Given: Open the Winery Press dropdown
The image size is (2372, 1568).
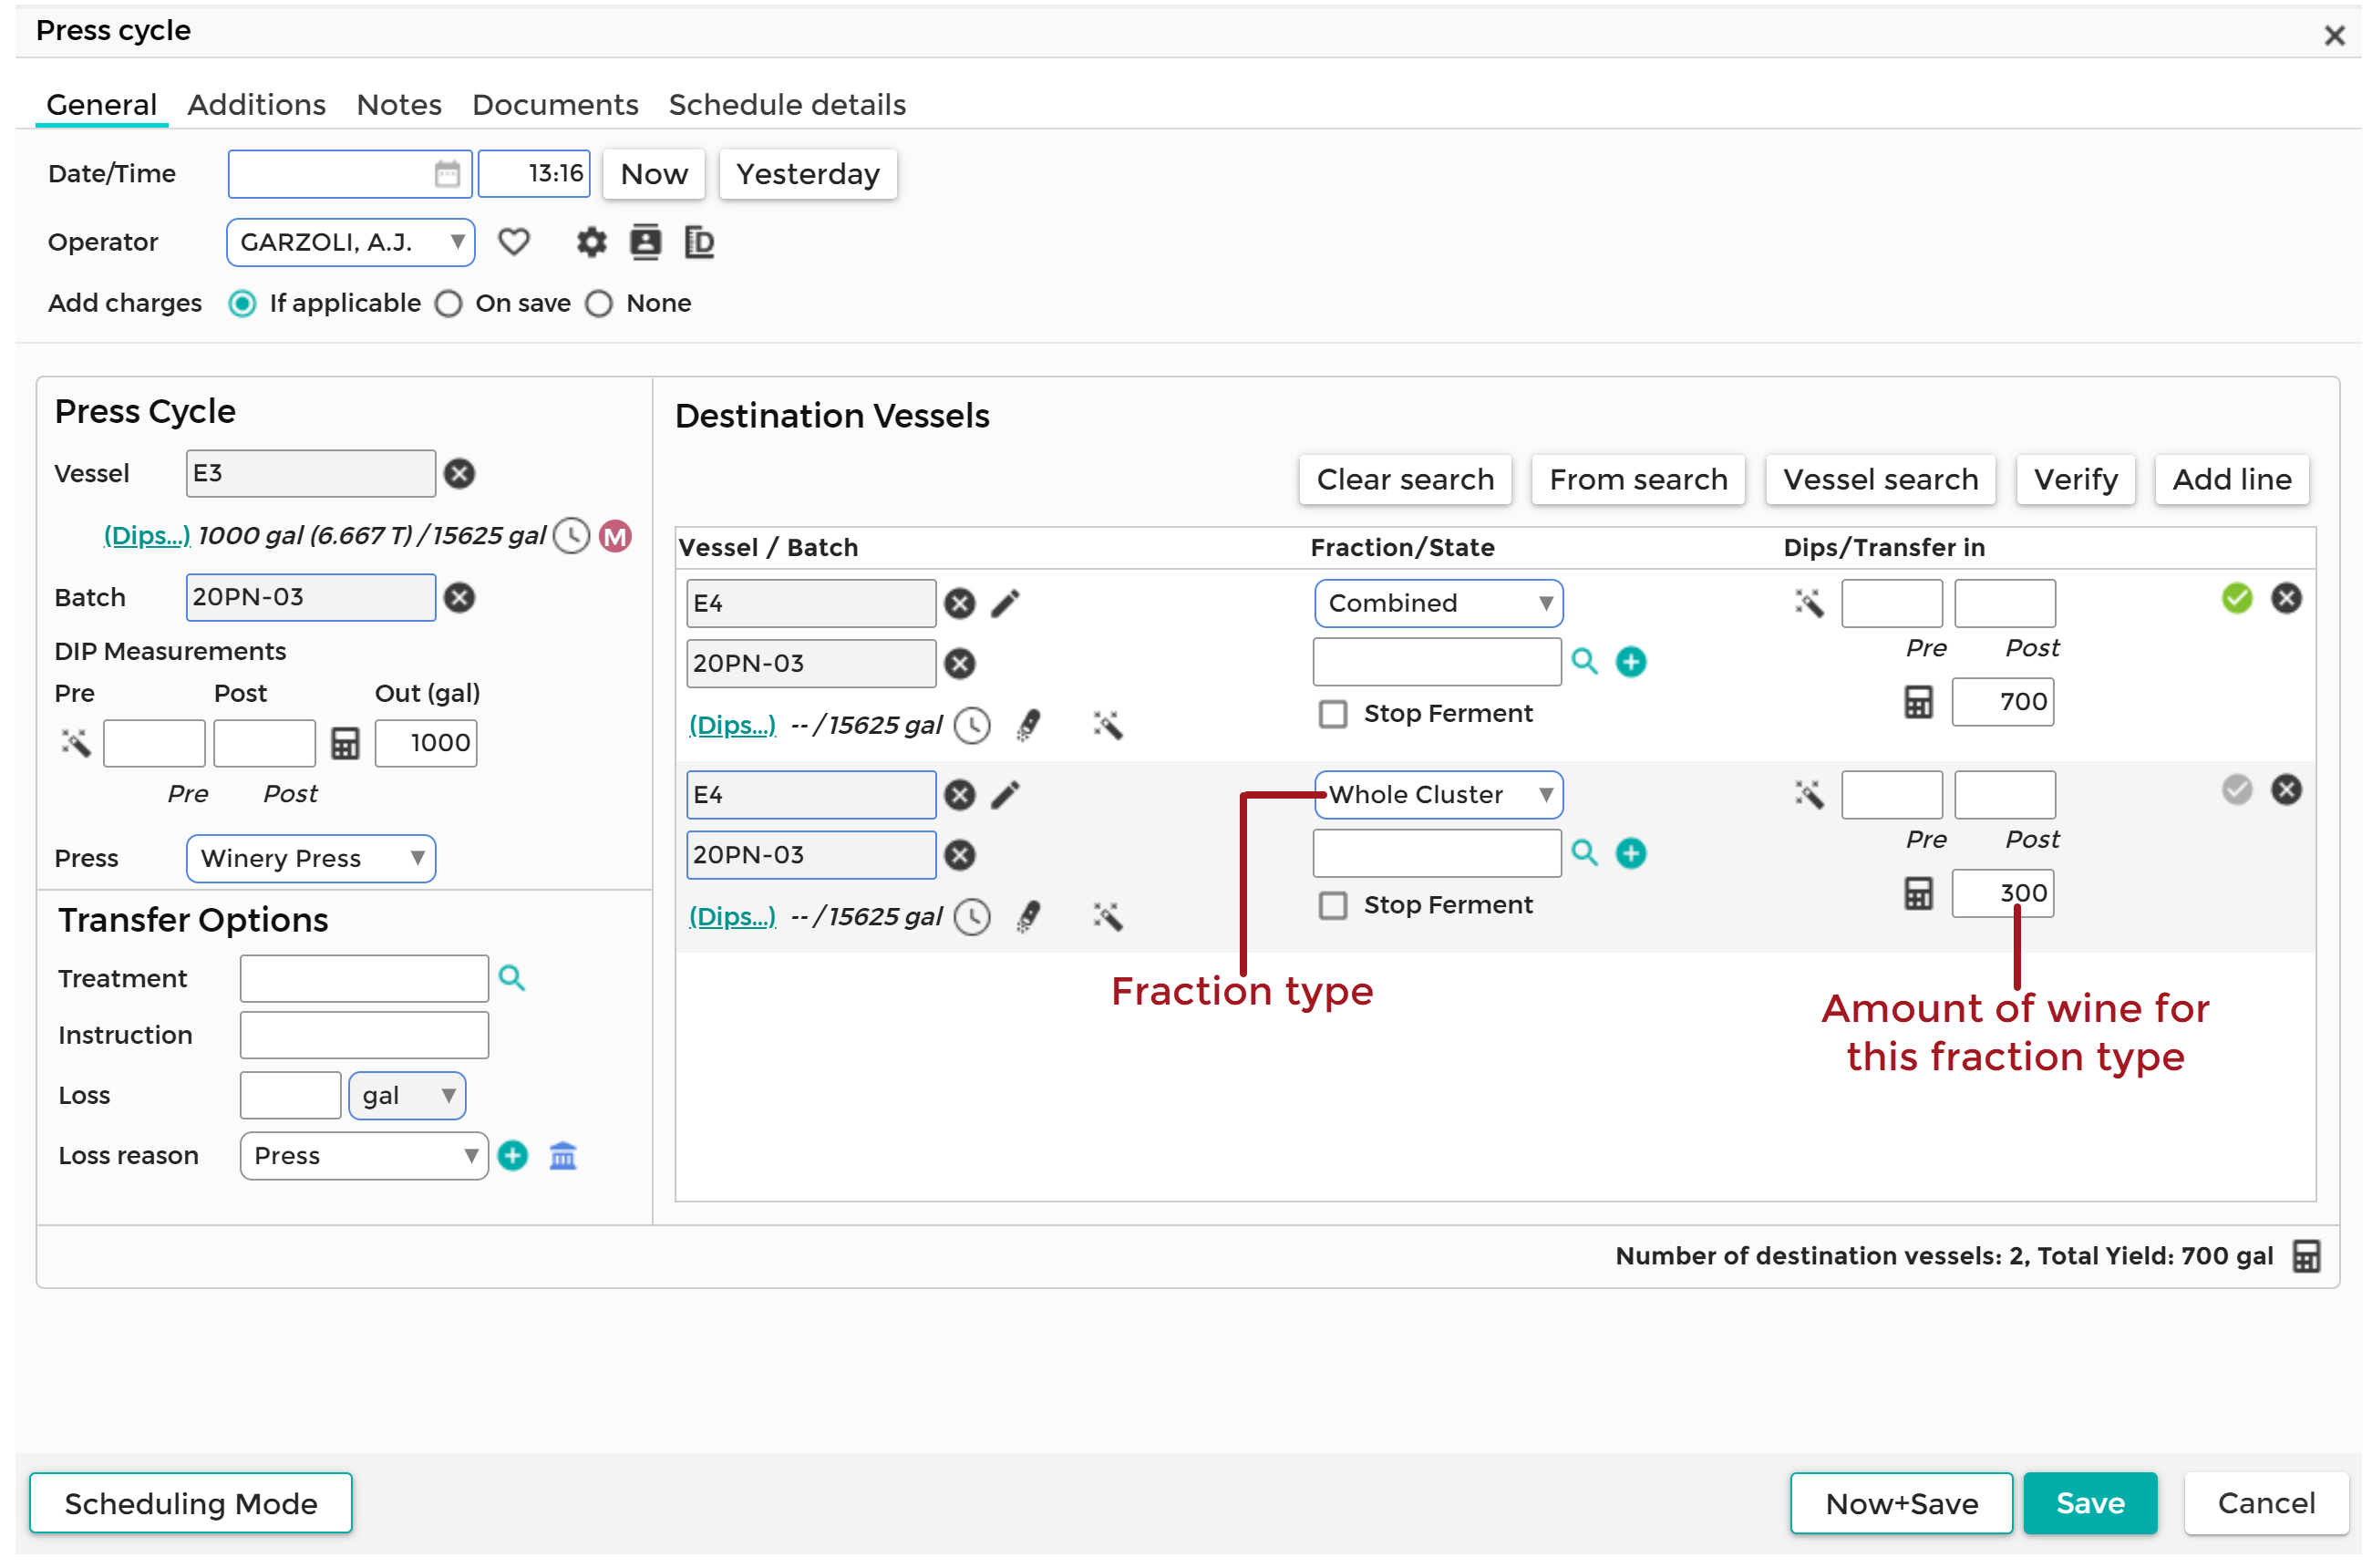Looking at the screenshot, I should click(311, 859).
